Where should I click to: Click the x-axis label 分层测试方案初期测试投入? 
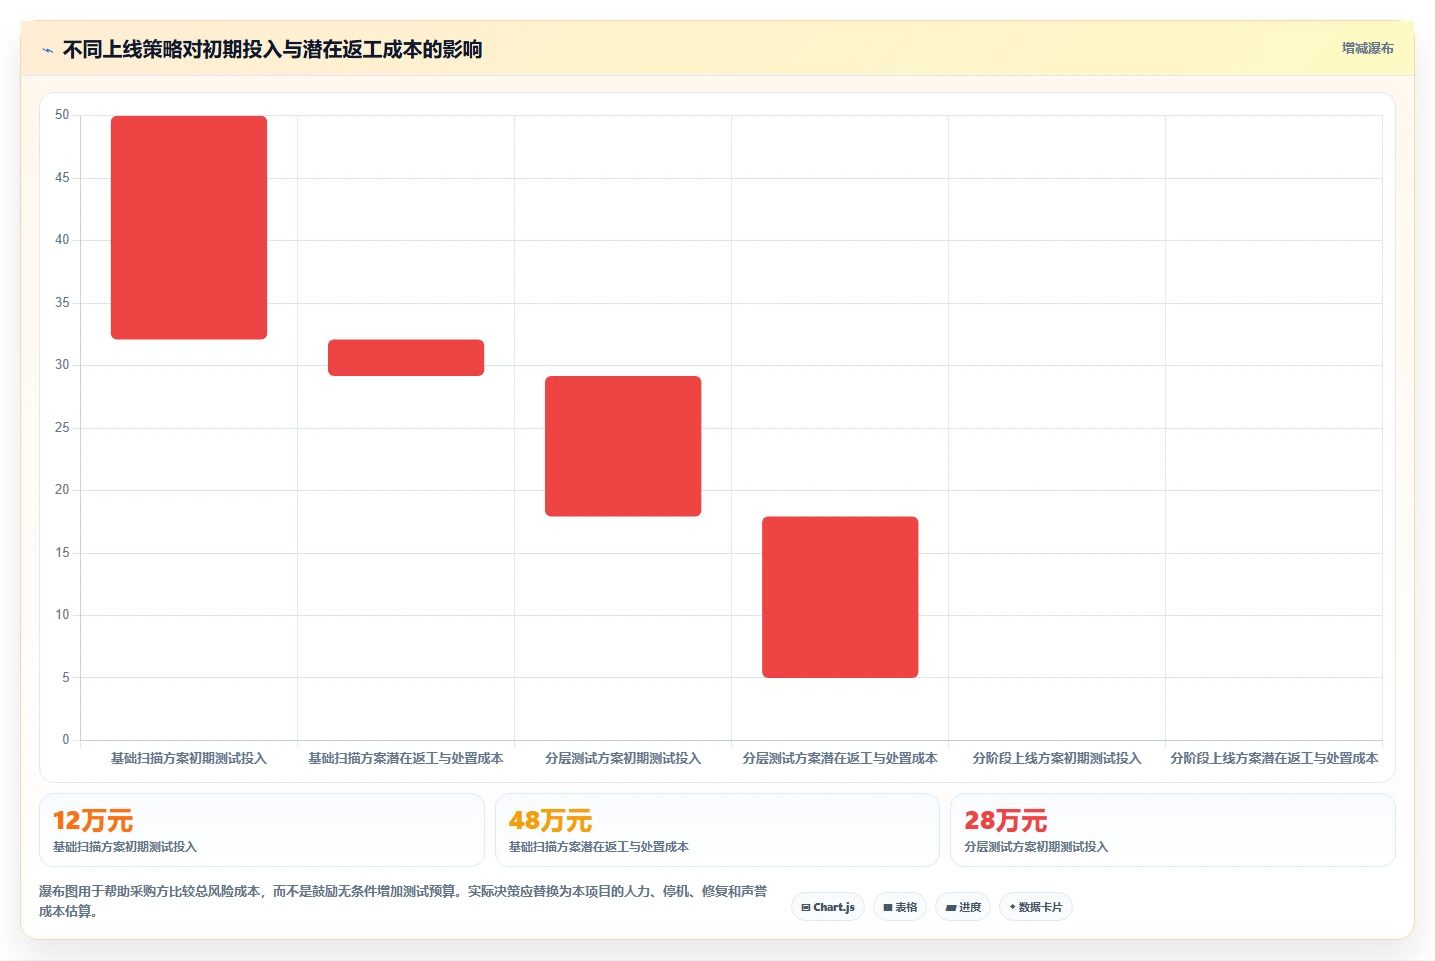623,759
